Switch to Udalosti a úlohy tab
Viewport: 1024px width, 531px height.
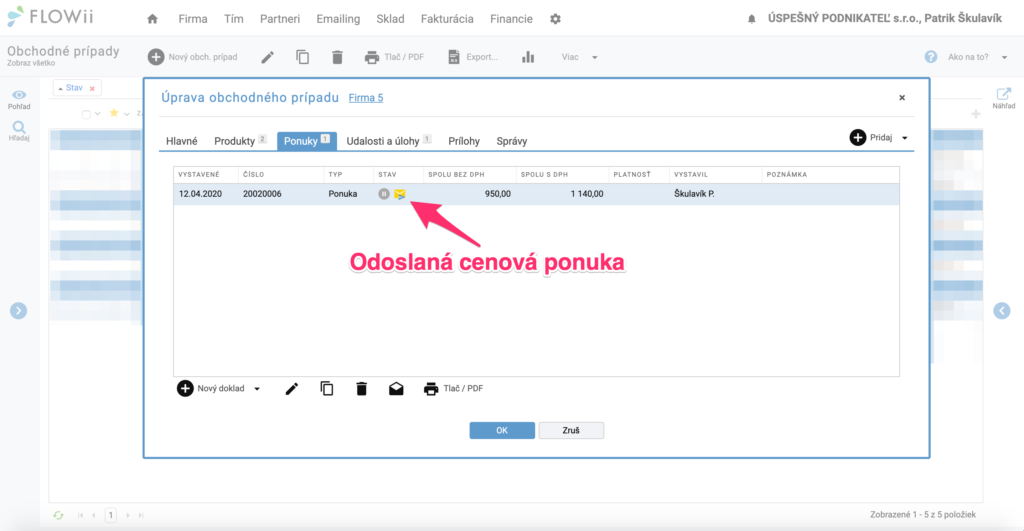tap(389, 141)
